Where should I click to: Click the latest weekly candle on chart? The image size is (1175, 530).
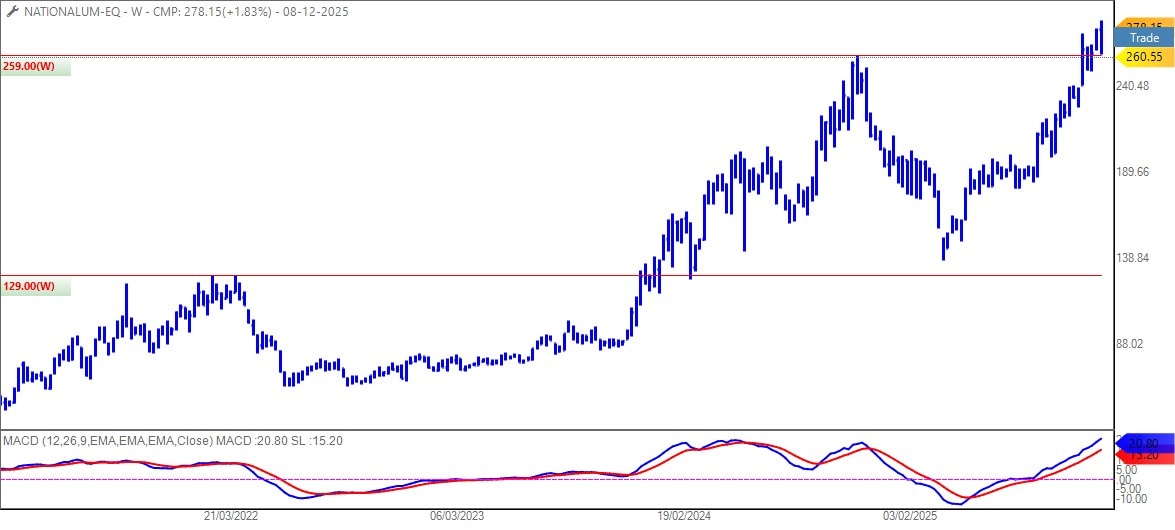click(1101, 35)
